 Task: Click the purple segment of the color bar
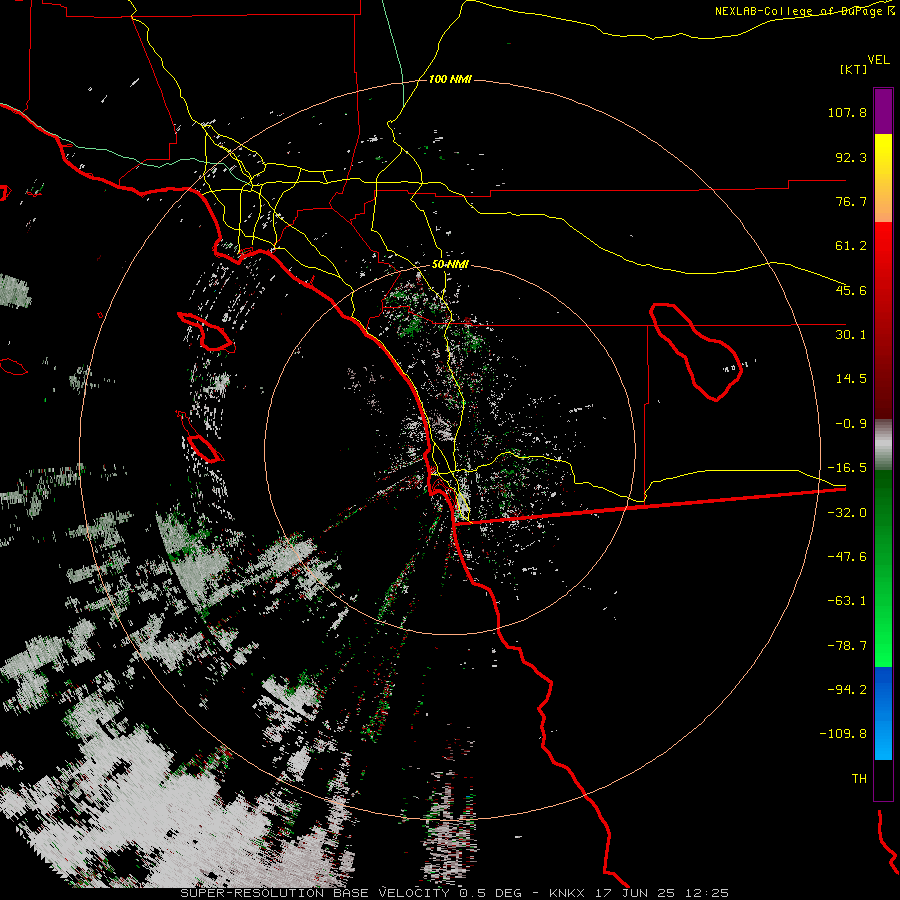(883, 111)
